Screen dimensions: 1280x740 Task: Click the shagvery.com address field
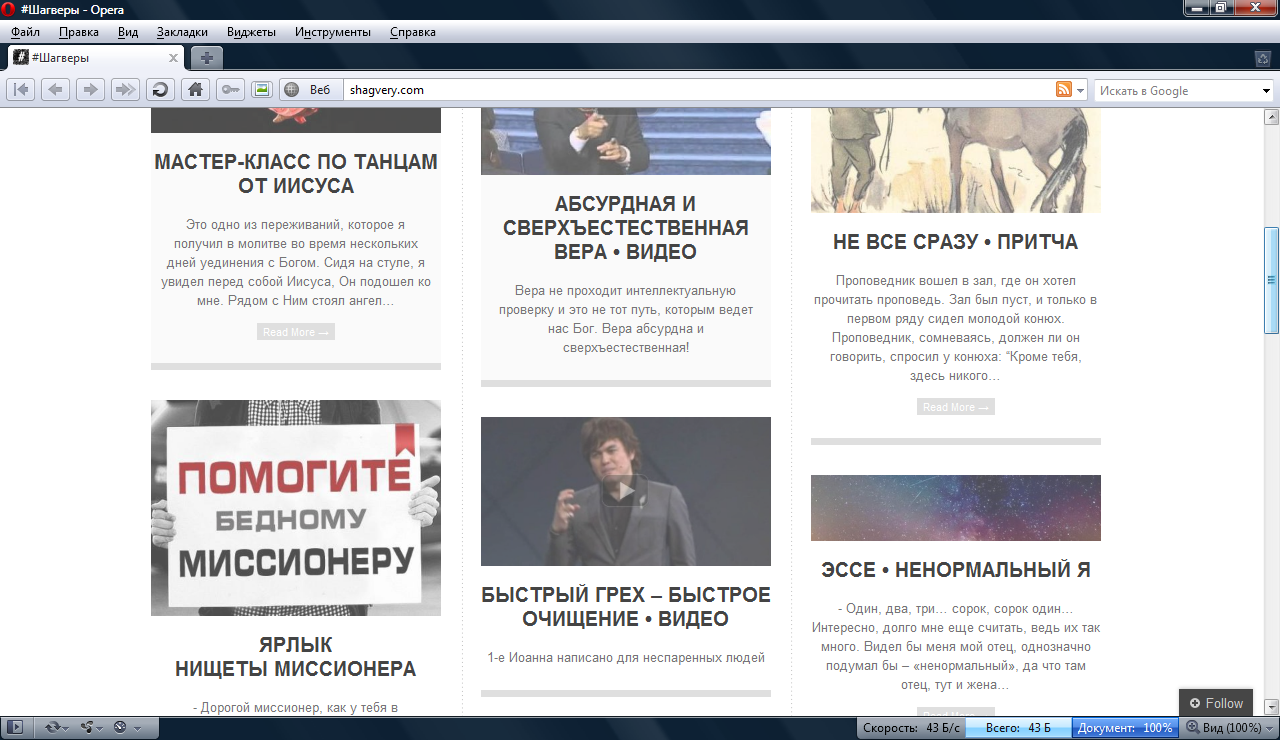tap(690, 90)
